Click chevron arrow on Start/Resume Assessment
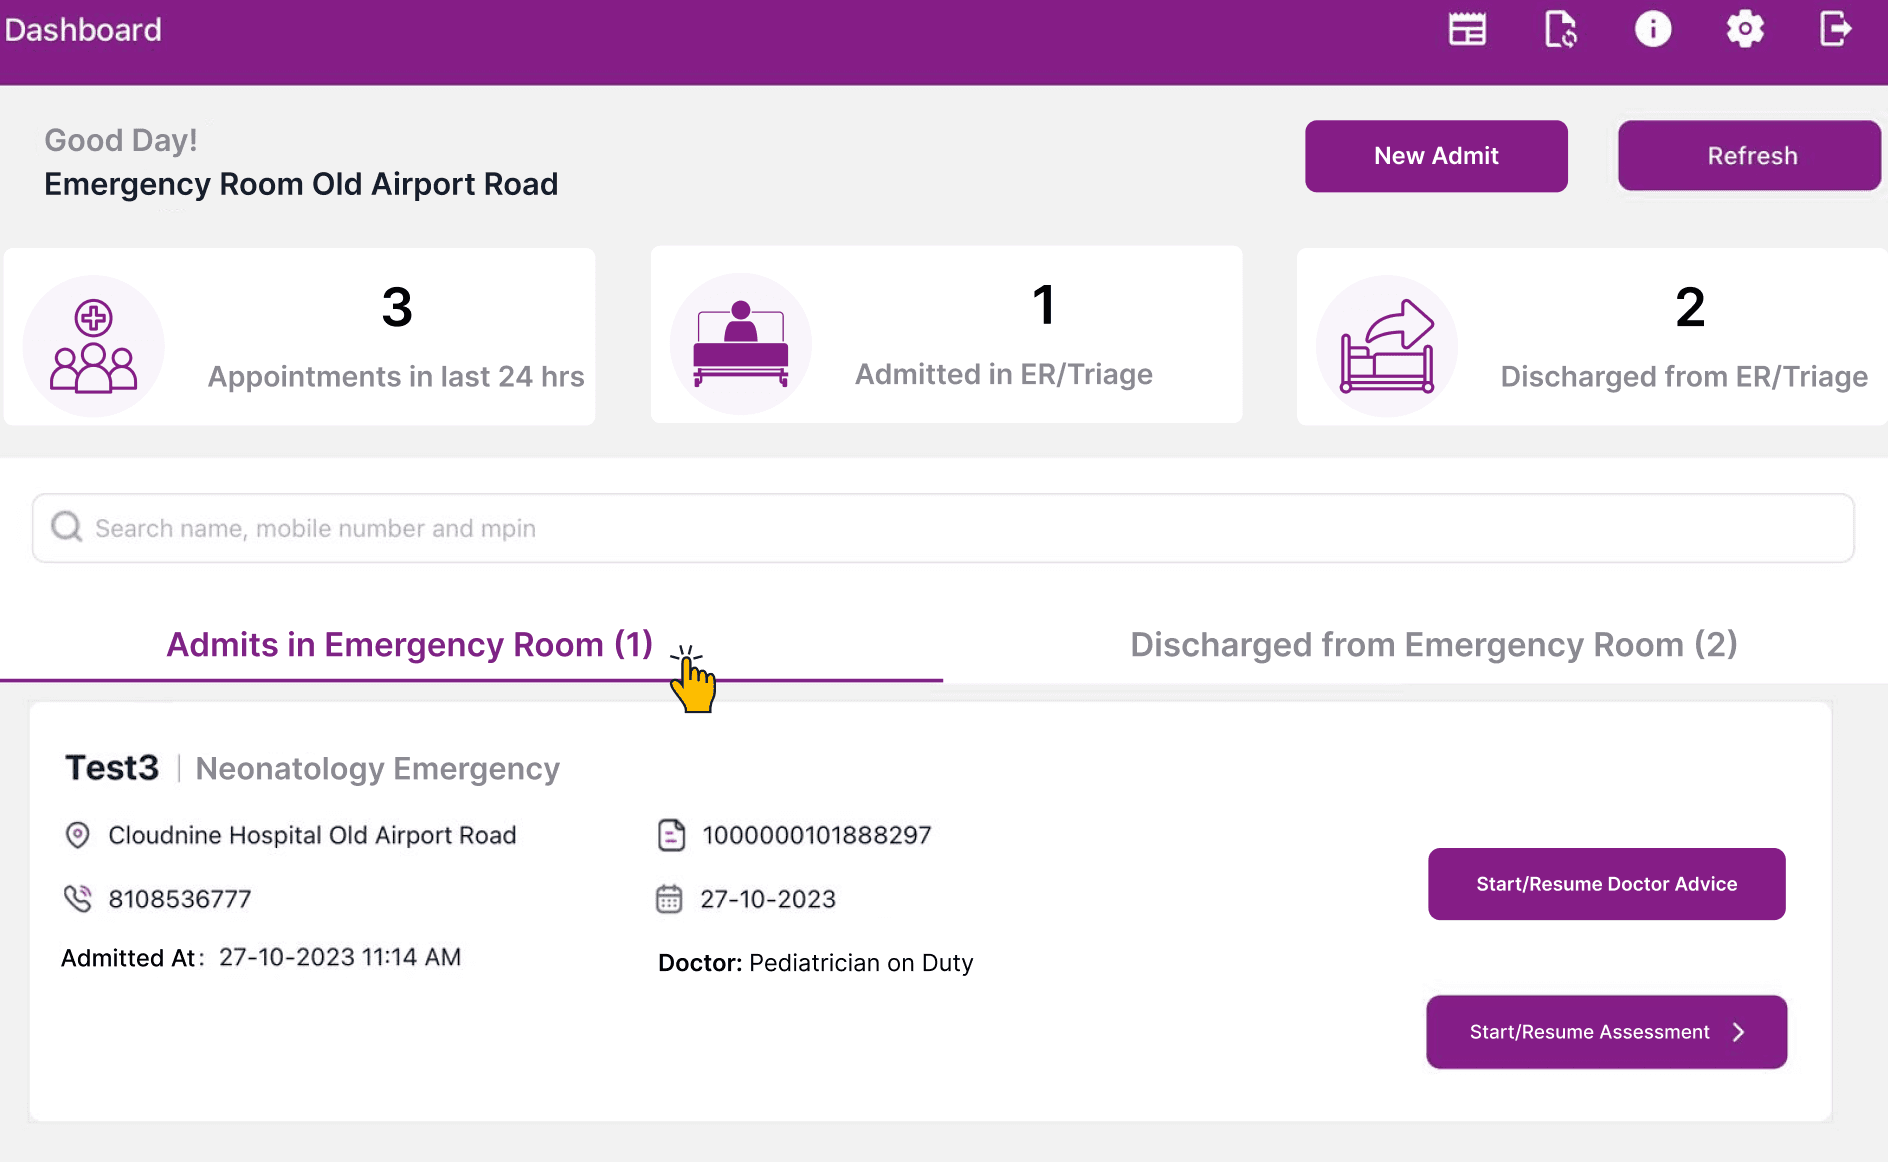The height and width of the screenshot is (1162, 1888). click(1739, 1032)
